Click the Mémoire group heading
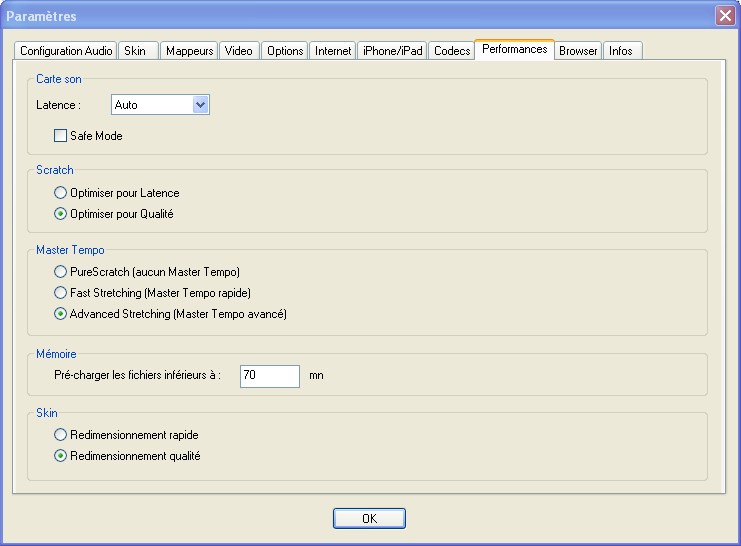The height and width of the screenshot is (546, 741). point(56,354)
